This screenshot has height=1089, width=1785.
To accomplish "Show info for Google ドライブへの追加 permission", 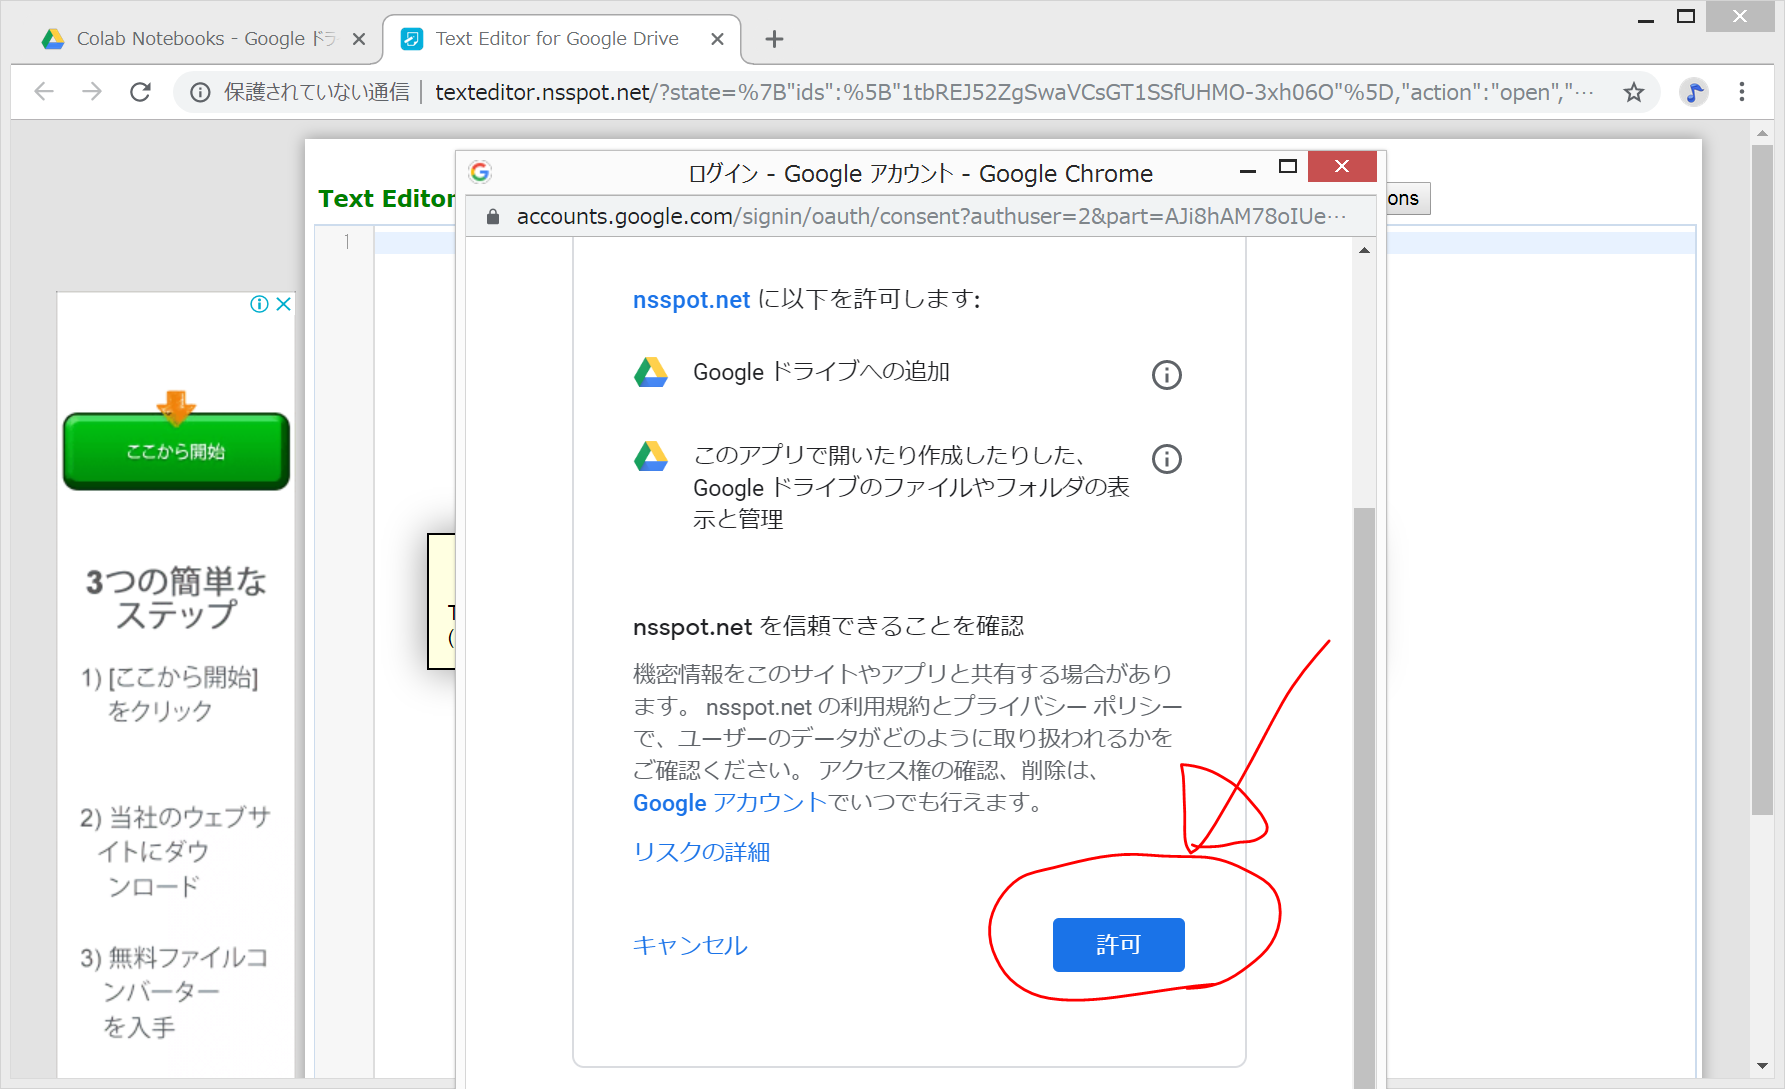I will [1166, 375].
